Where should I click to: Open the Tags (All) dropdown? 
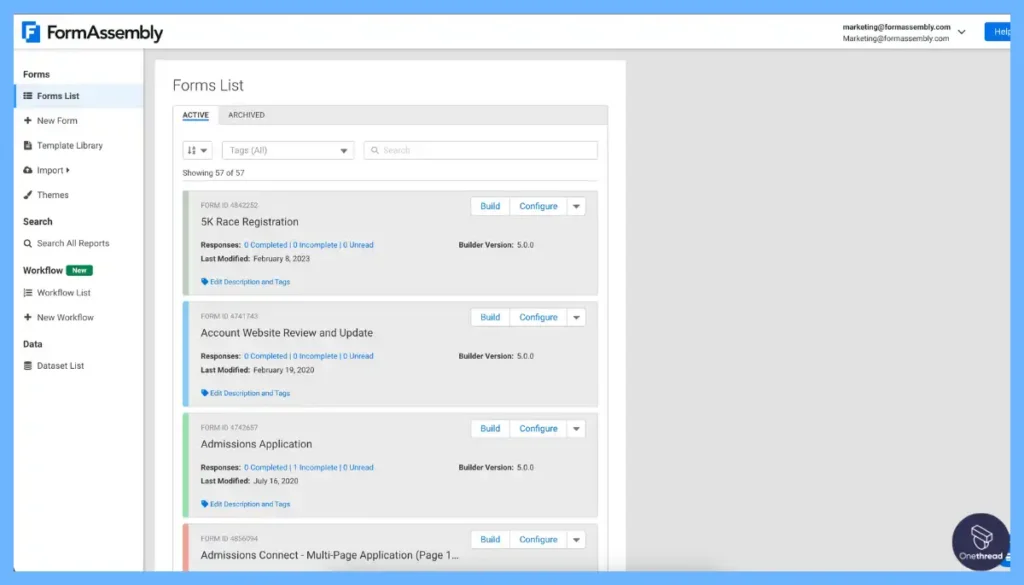(288, 151)
